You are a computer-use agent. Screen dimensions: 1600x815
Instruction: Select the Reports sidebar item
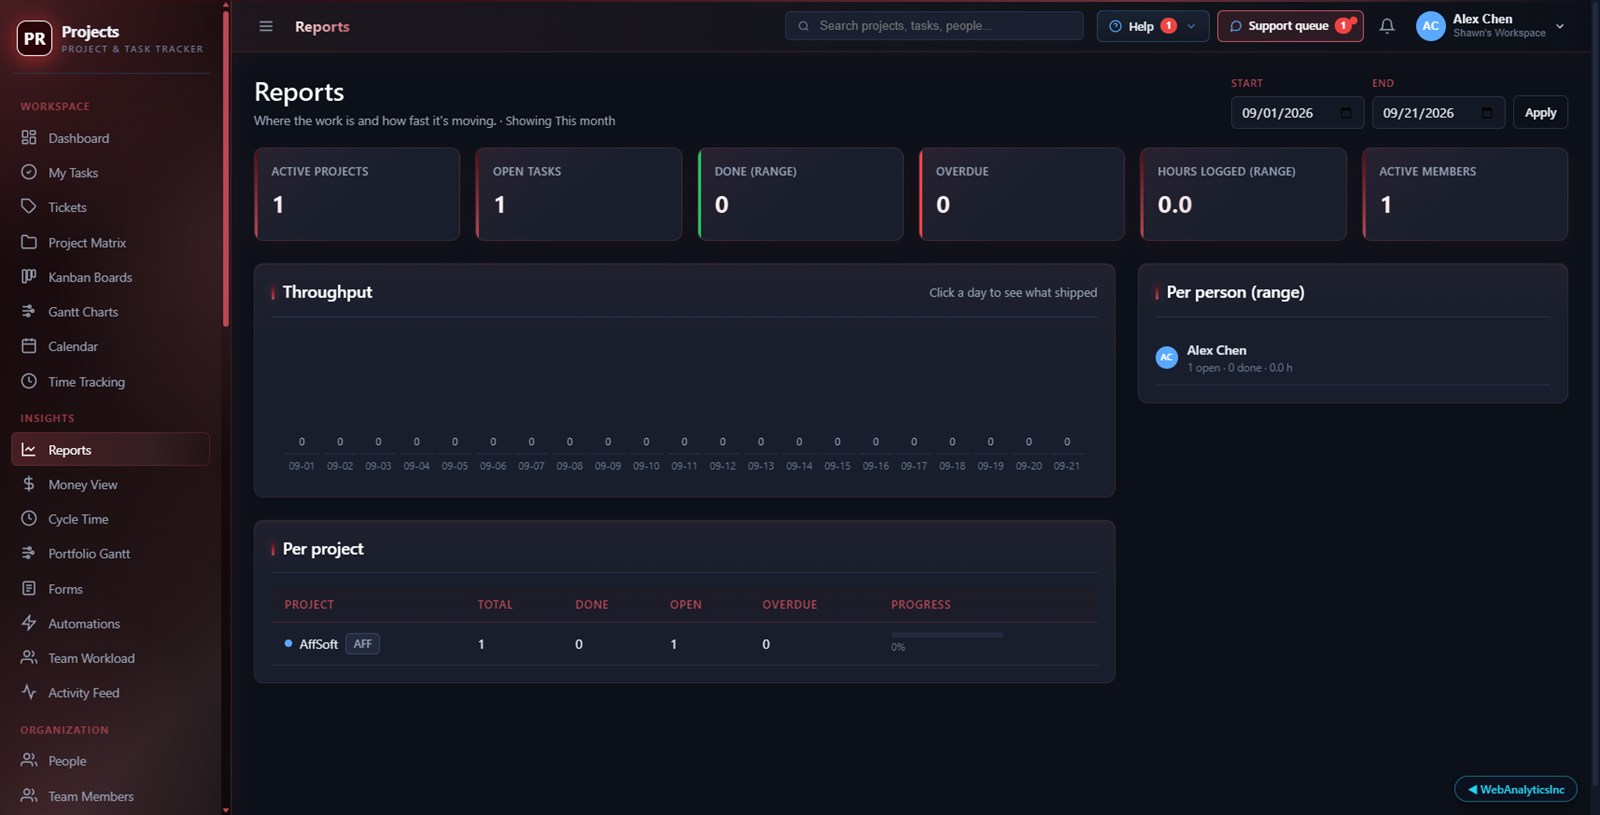pyautogui.click(x=110, y=450)
